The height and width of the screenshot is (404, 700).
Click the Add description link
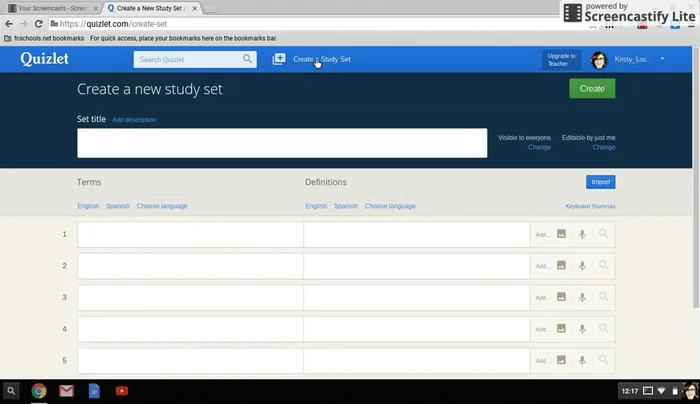[134, 120]
